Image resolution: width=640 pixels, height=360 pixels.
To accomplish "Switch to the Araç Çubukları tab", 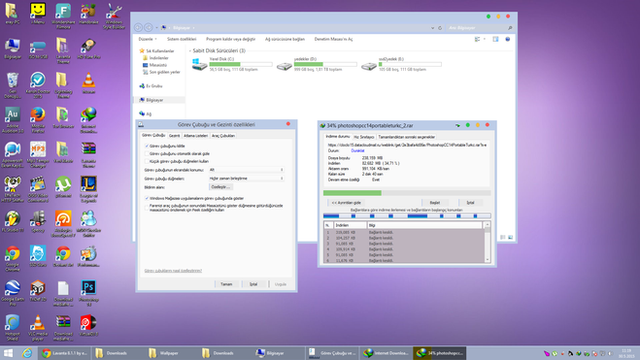I will click(223, 136).
